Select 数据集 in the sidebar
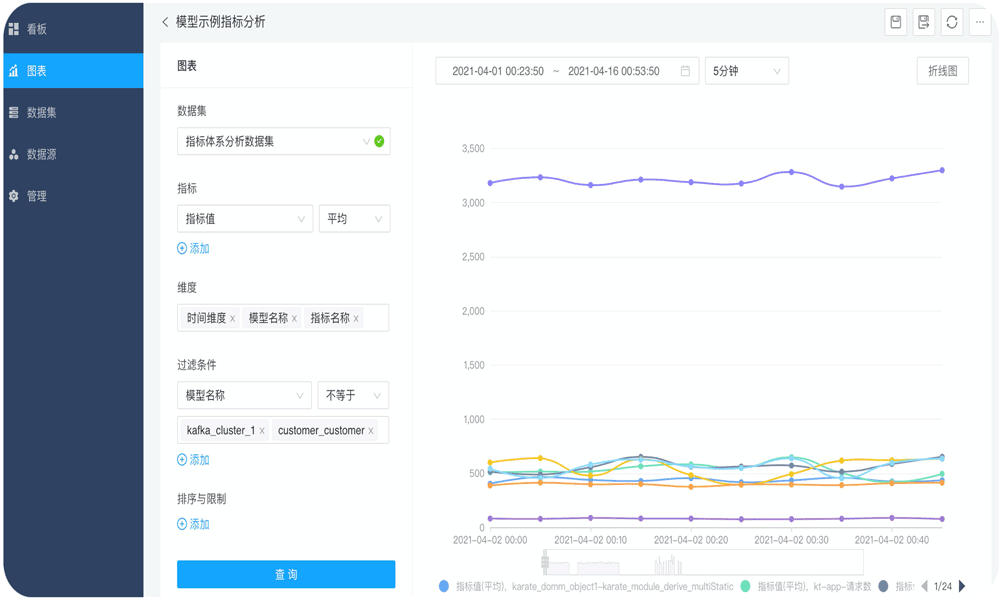This screenshot has height=600, width=1000. 40,113
